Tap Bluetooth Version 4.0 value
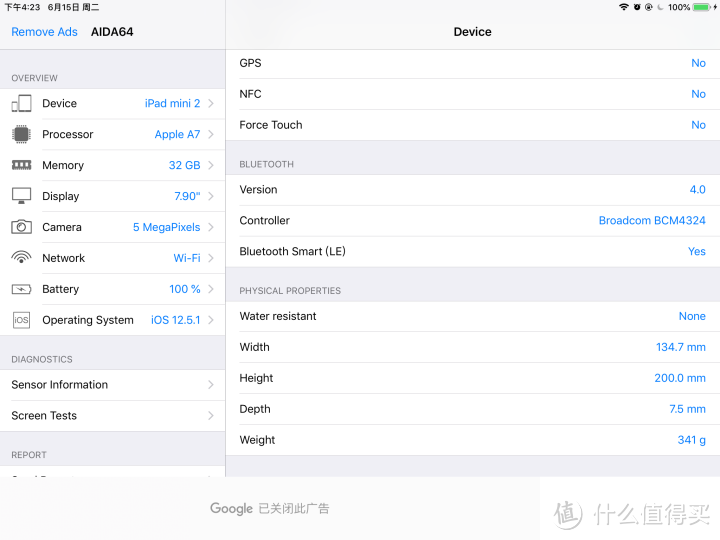The height and width of the screenshot is (540, 720). 698,189
